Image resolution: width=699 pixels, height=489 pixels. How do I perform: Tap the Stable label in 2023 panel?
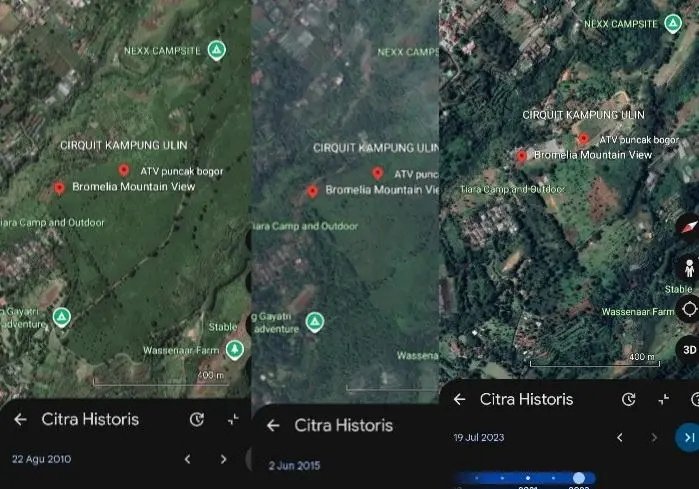coord(678,289)
